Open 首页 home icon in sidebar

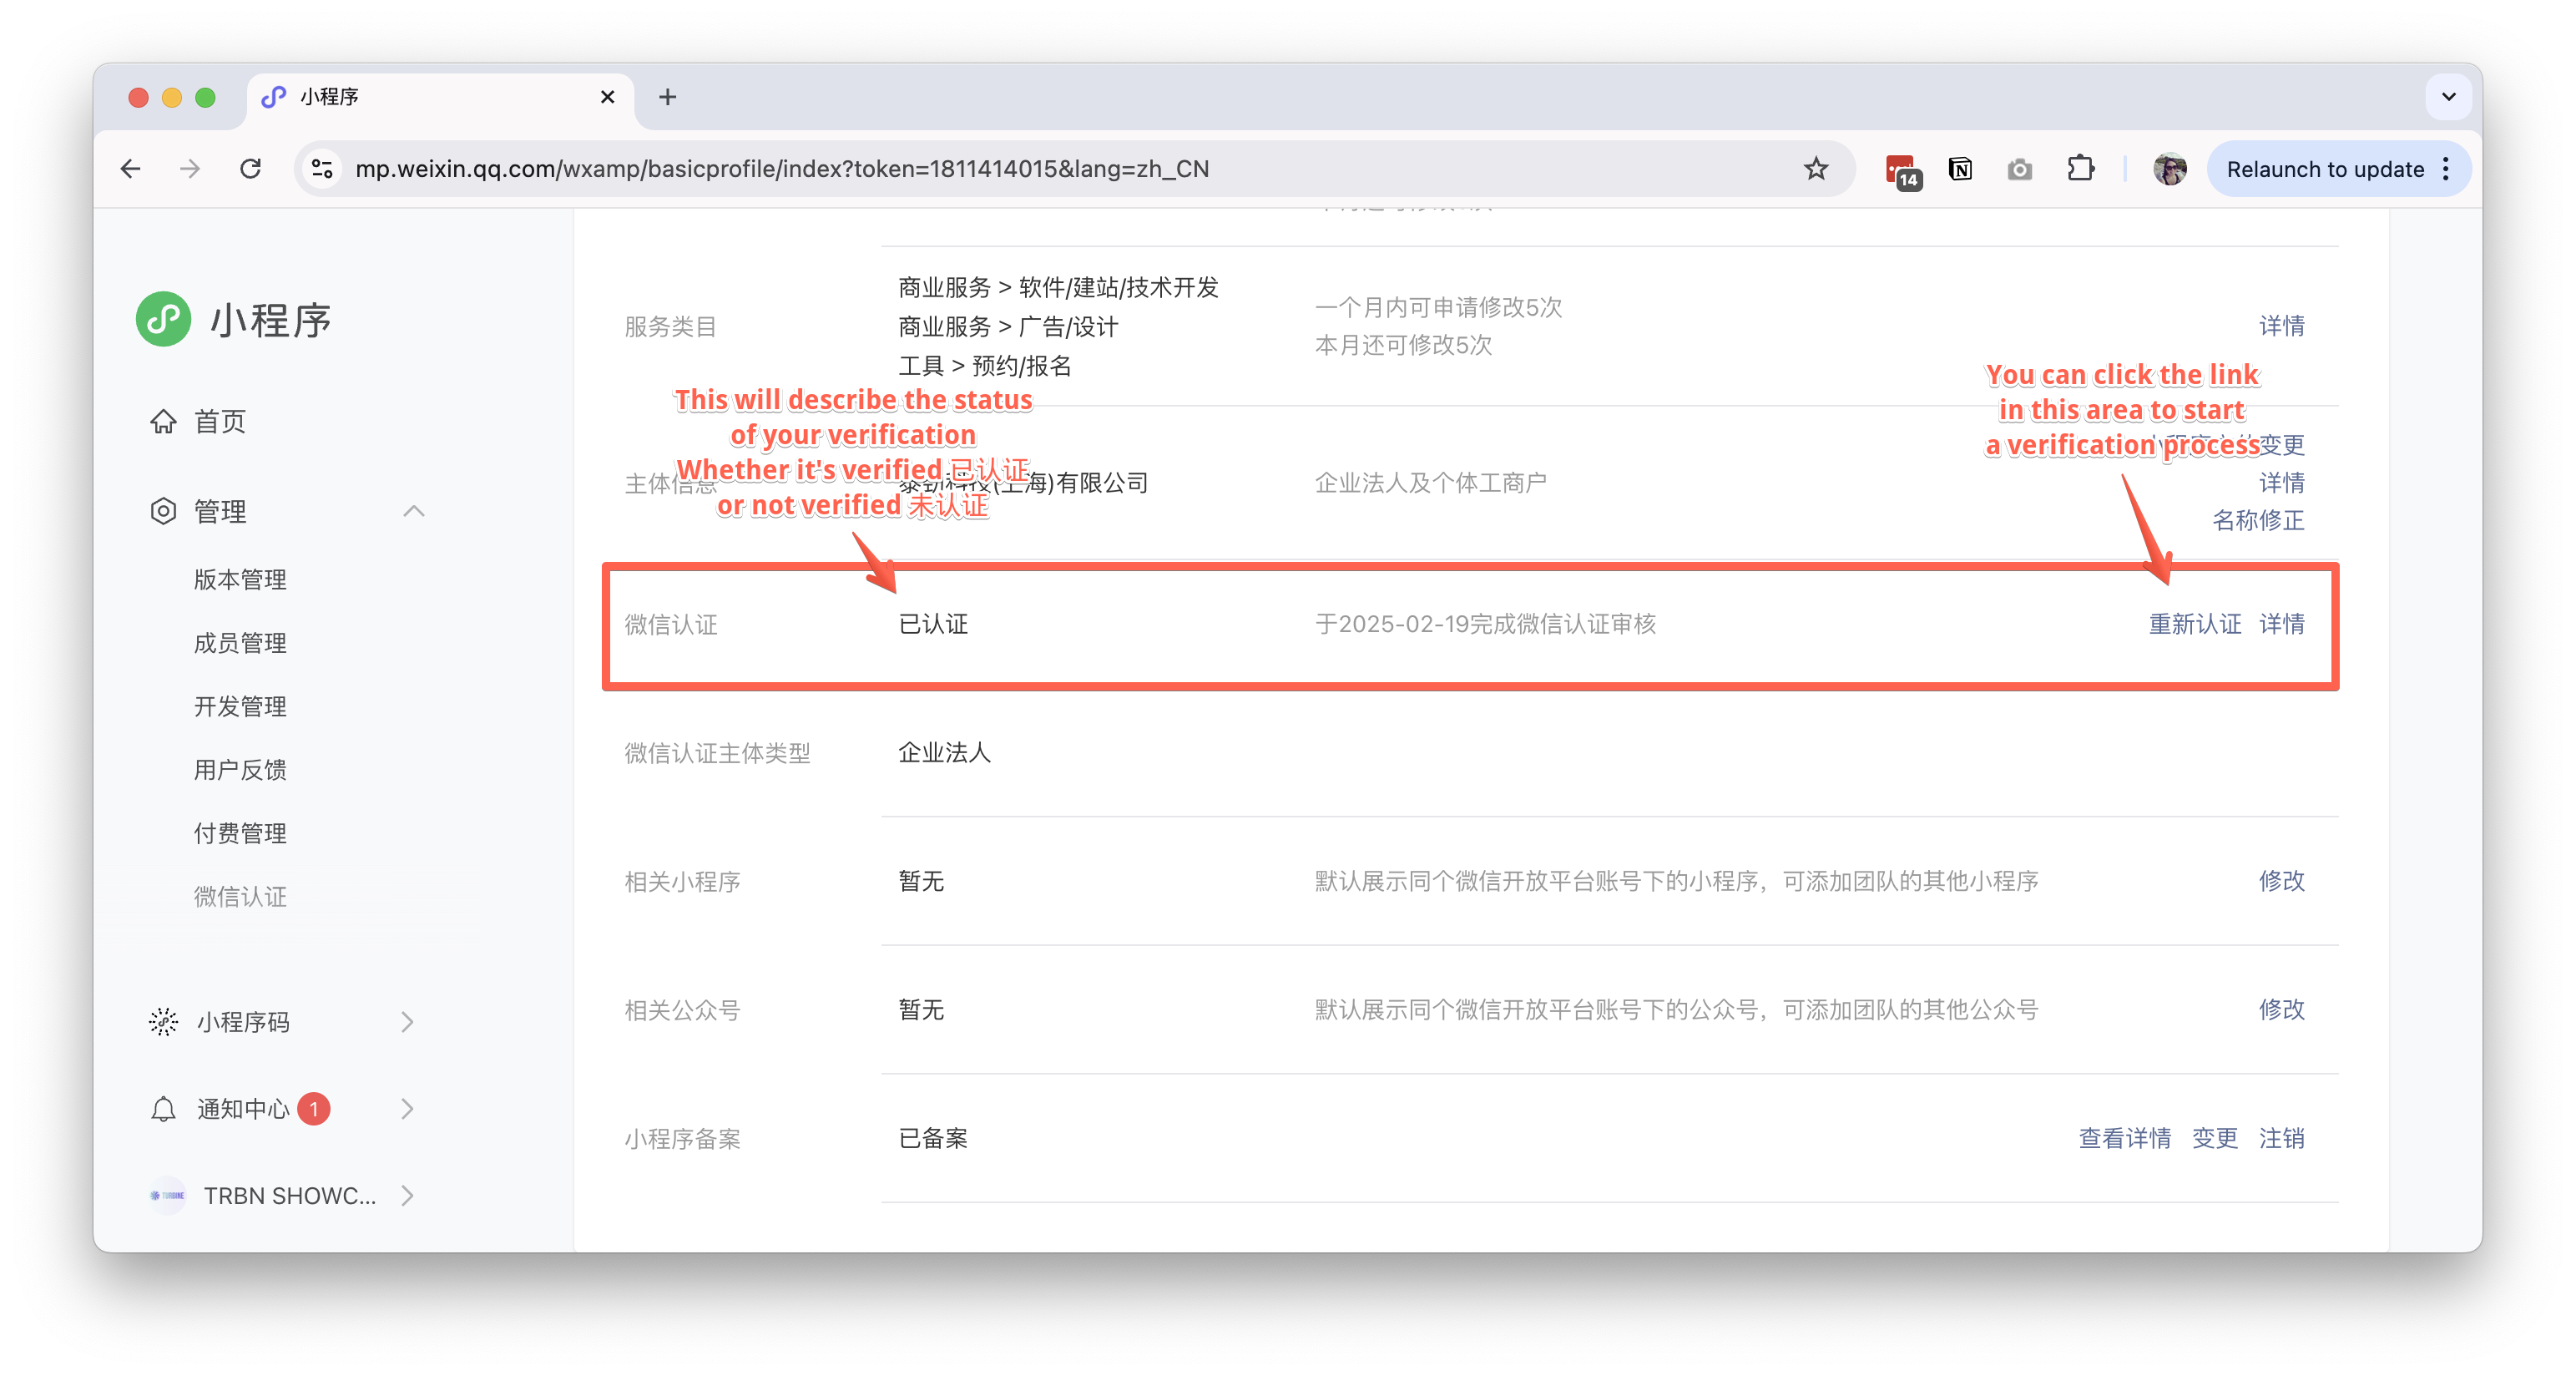point(163,422)
